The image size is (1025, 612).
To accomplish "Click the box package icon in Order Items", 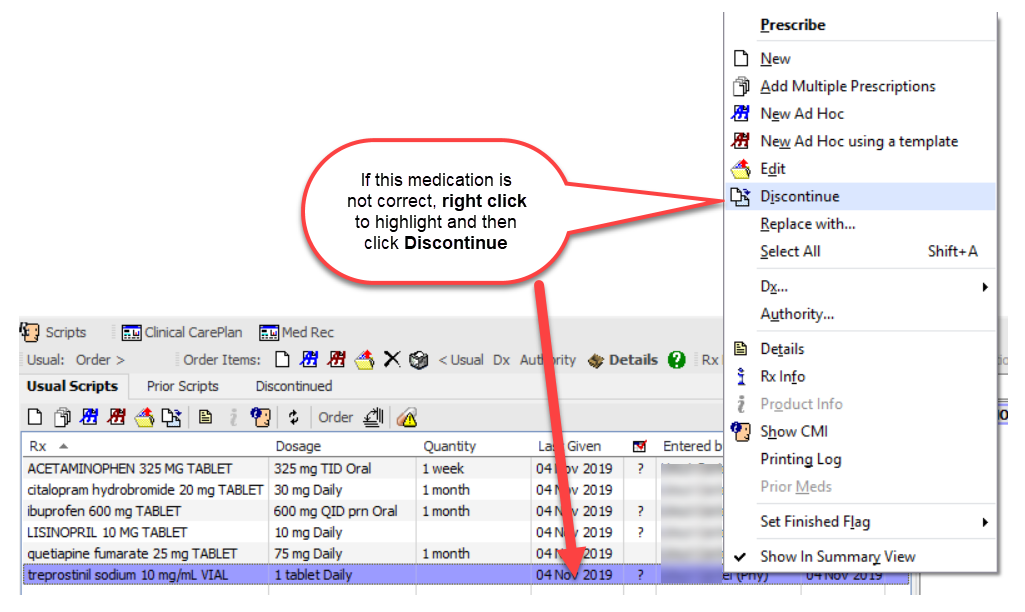I will point(418,360).
